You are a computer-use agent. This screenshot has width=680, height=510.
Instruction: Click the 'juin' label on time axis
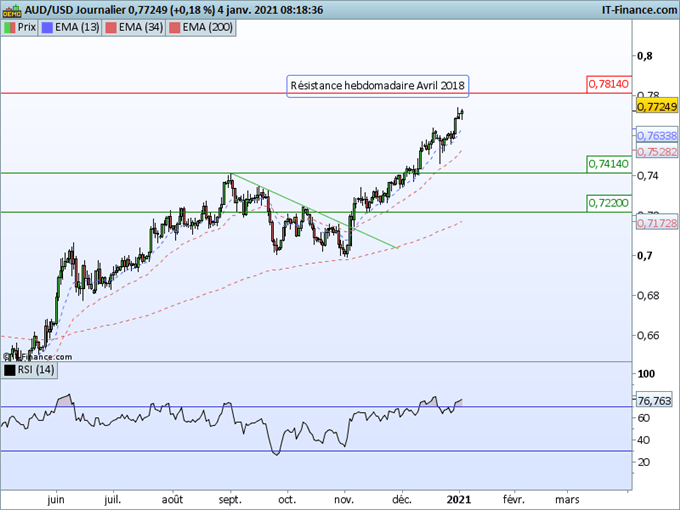coord(56,500)
